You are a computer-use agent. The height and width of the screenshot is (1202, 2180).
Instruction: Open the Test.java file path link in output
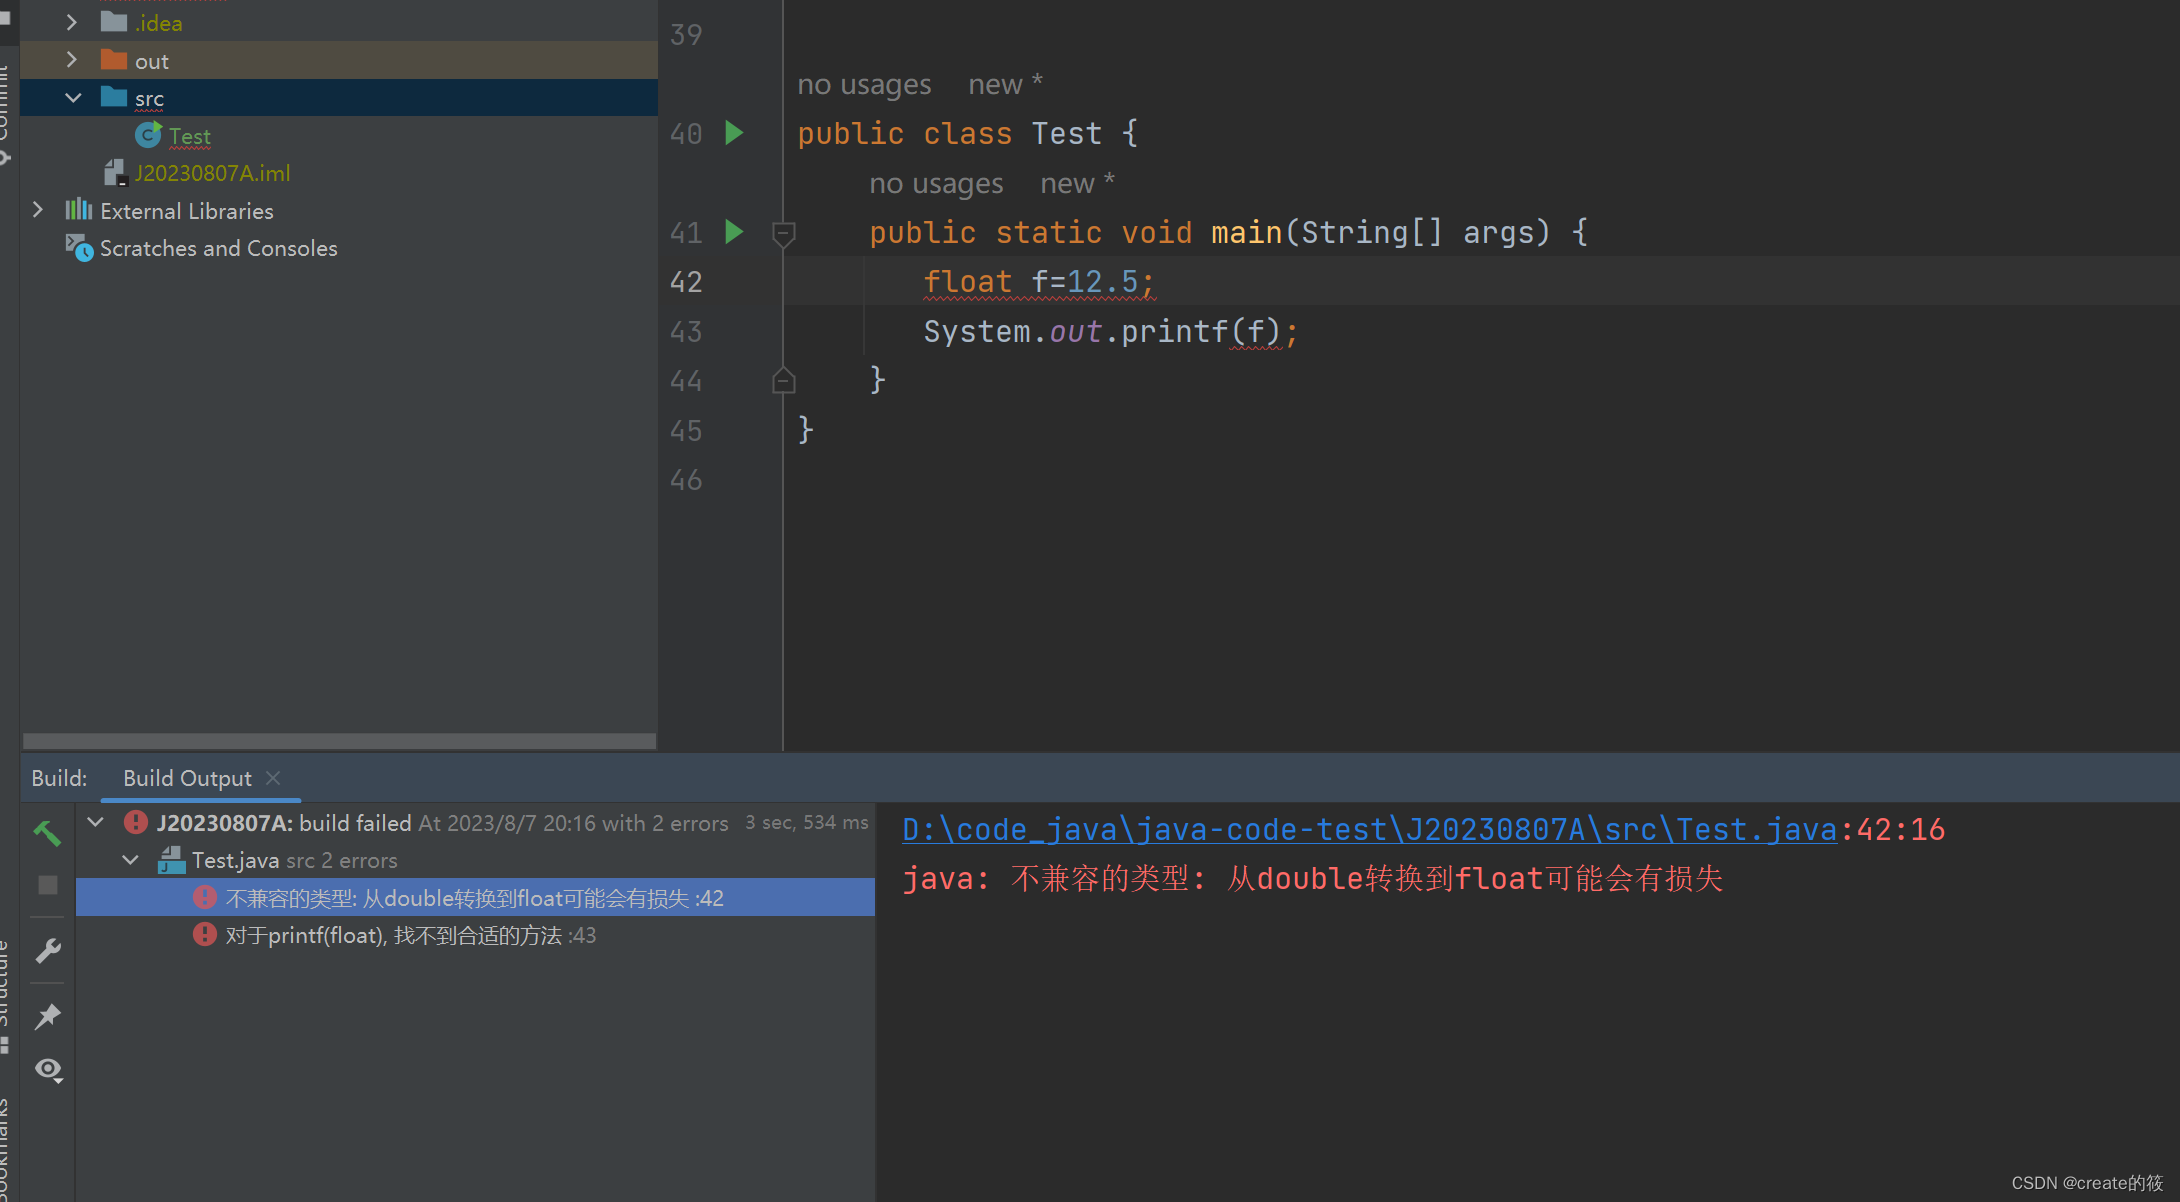1368,829
